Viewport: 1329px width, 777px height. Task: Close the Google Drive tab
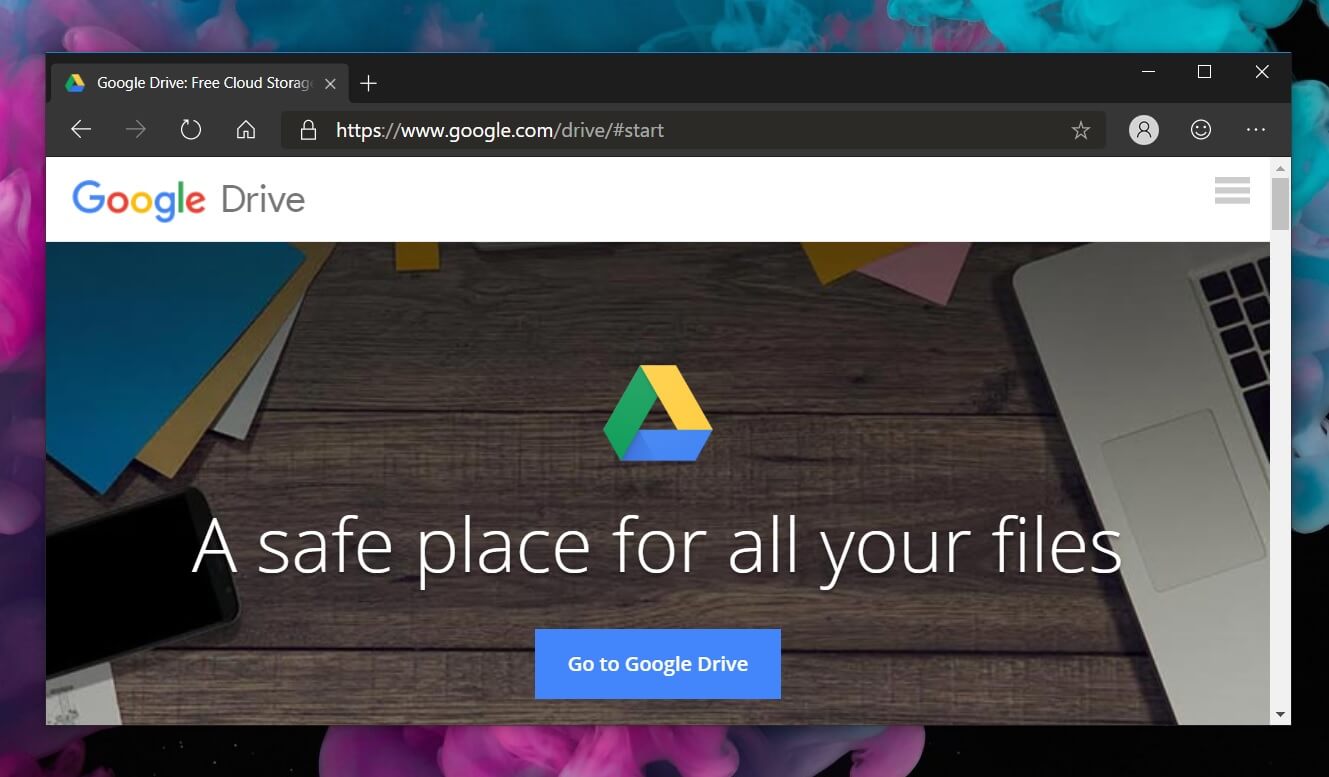point(330,84)
